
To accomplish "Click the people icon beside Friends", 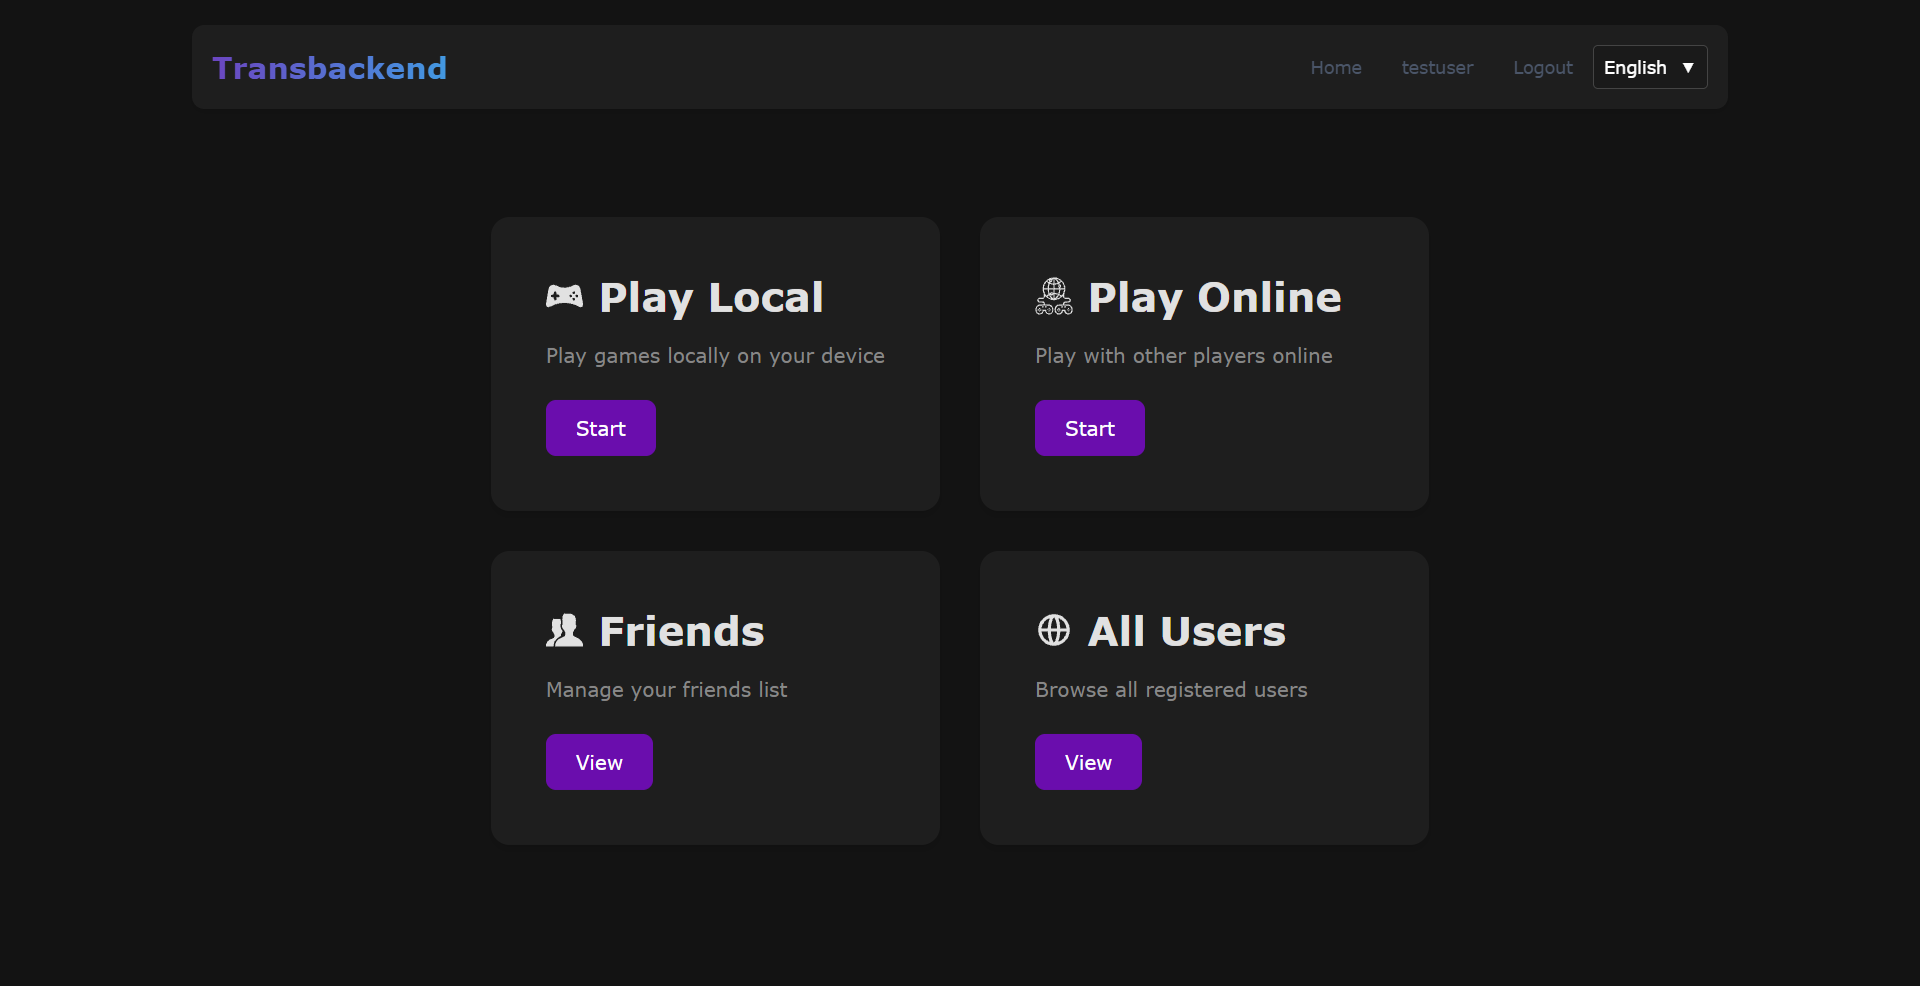I will tap(564, 630).
